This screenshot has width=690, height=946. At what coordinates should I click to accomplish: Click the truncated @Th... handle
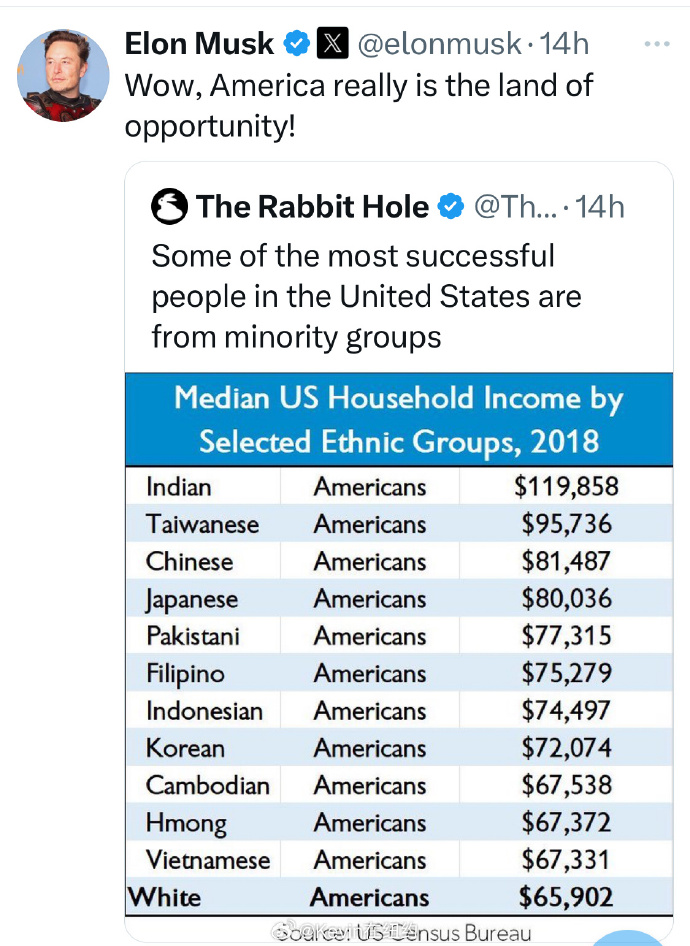pos(516,206)
